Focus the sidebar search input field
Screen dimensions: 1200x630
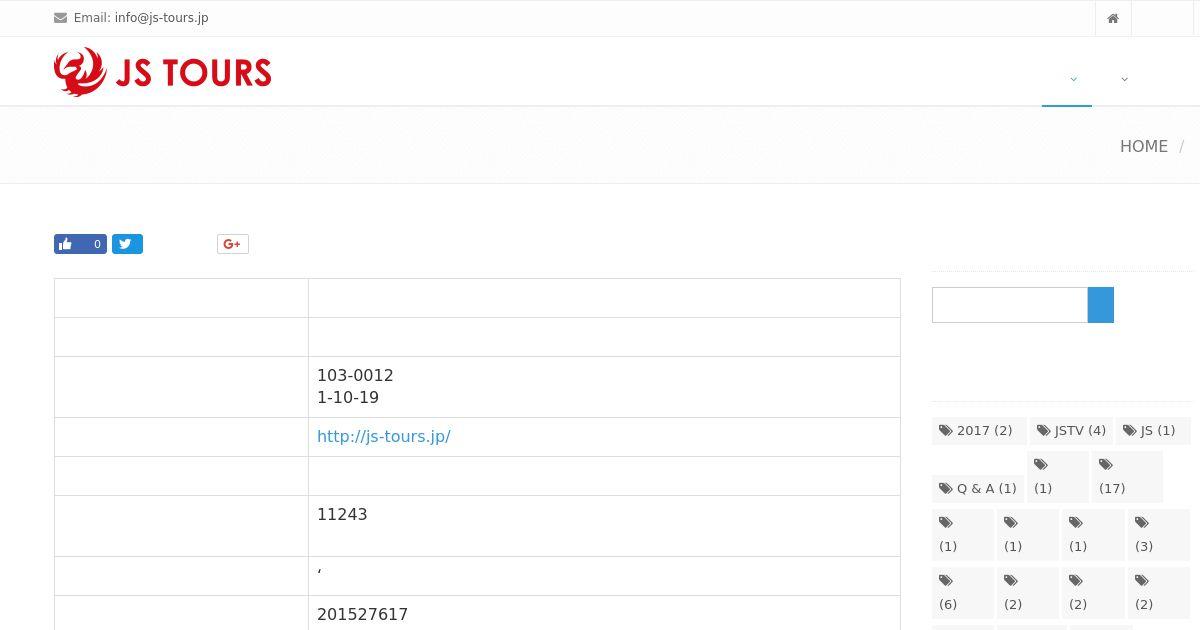pos(1010,305)
